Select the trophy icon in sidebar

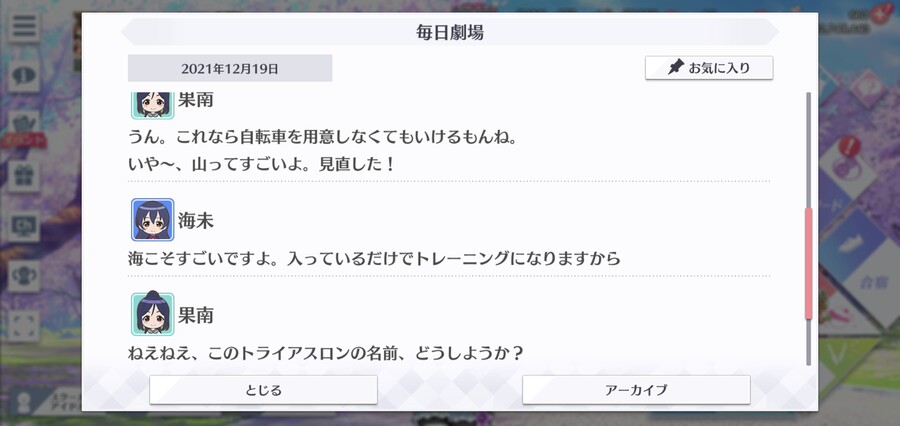[x=24, y=276]
